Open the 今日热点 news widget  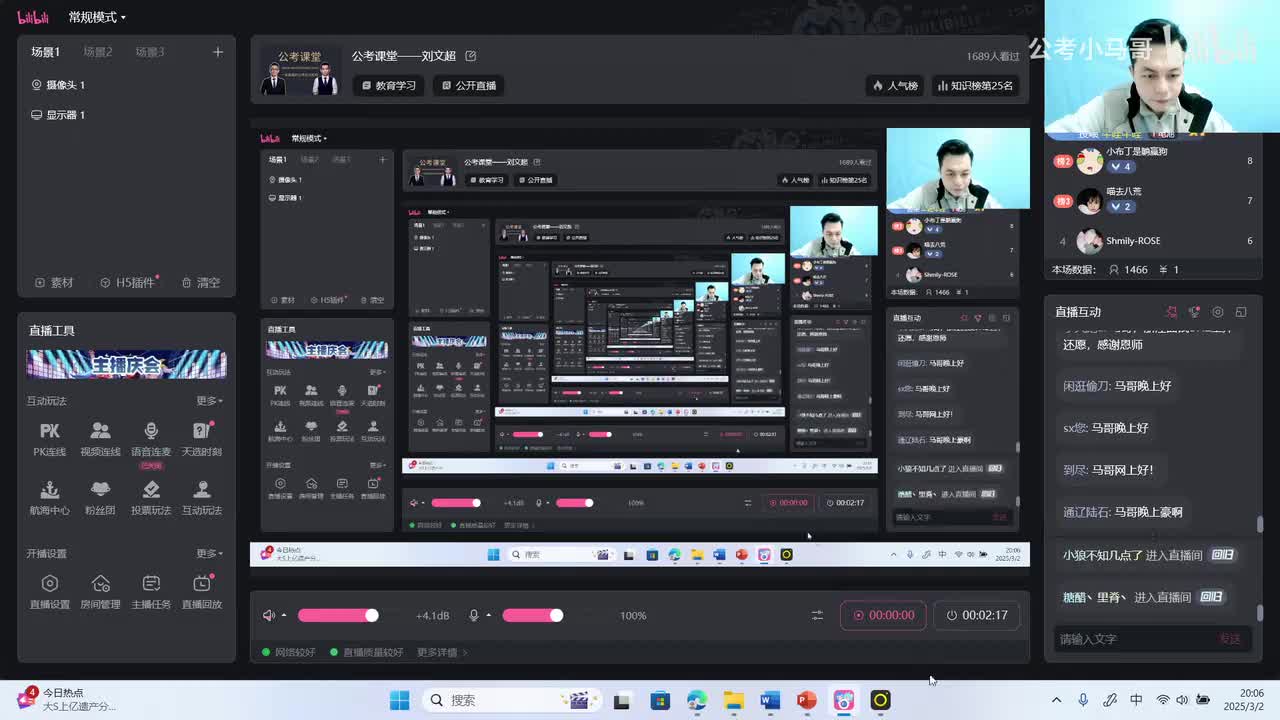coord(67,699)
